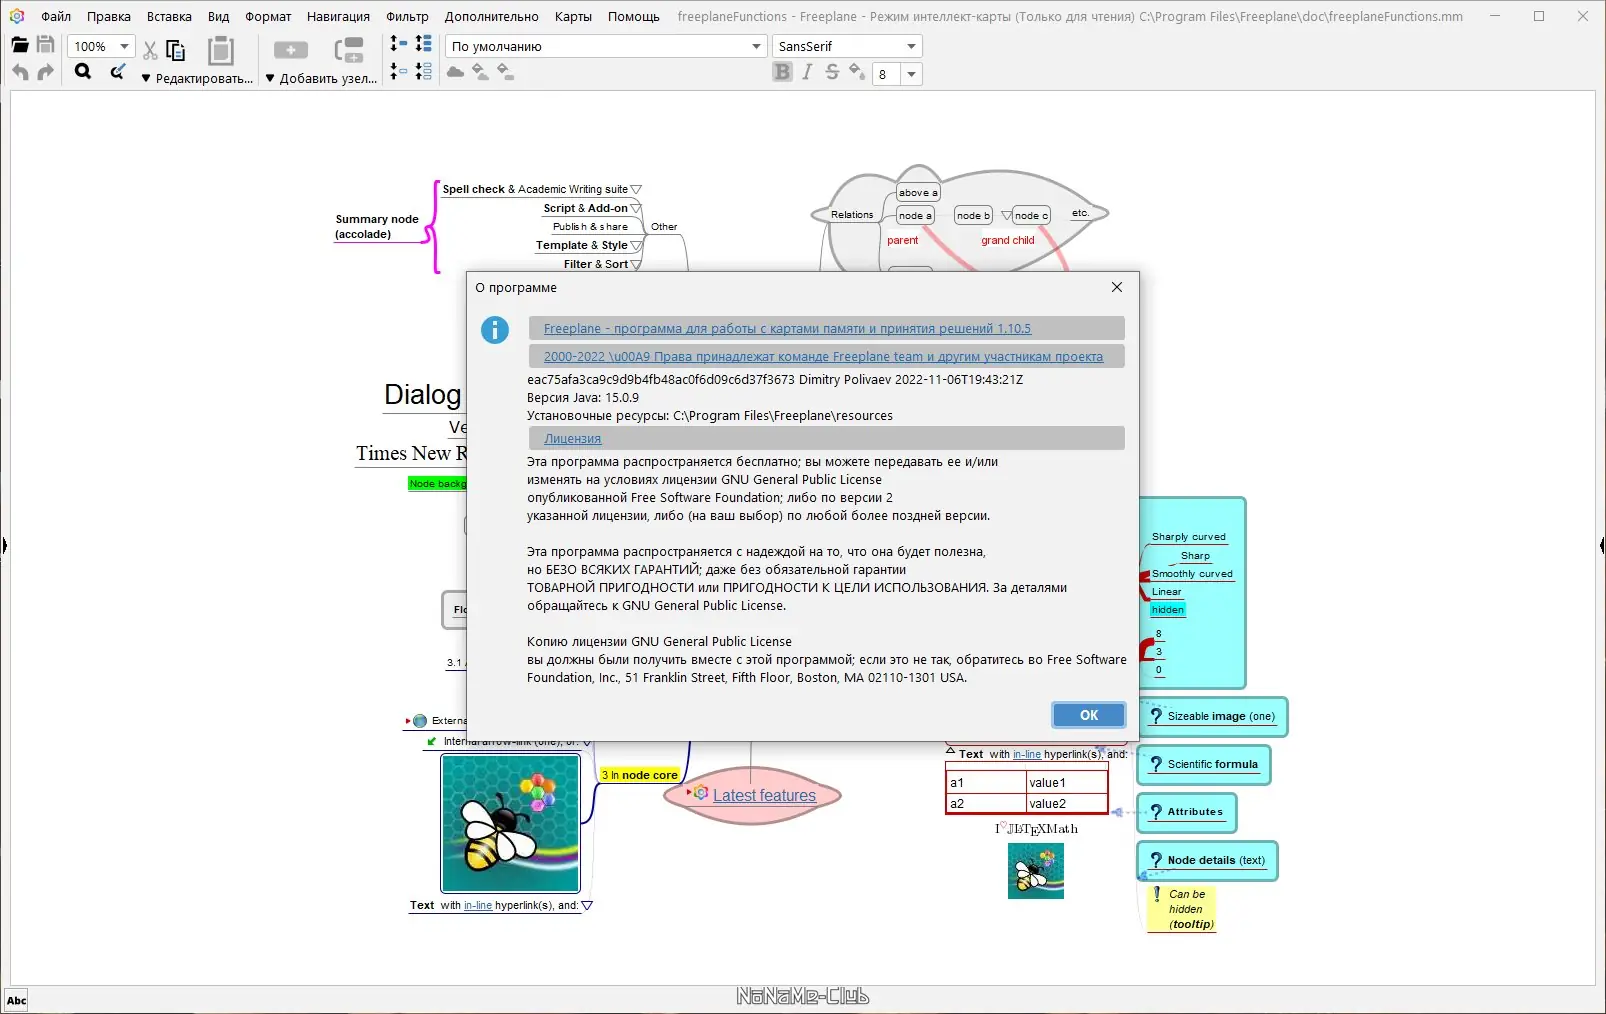The image size is (1606, 1014).
Task: Click the Paste clipboard icon
Action: point(221,50)
